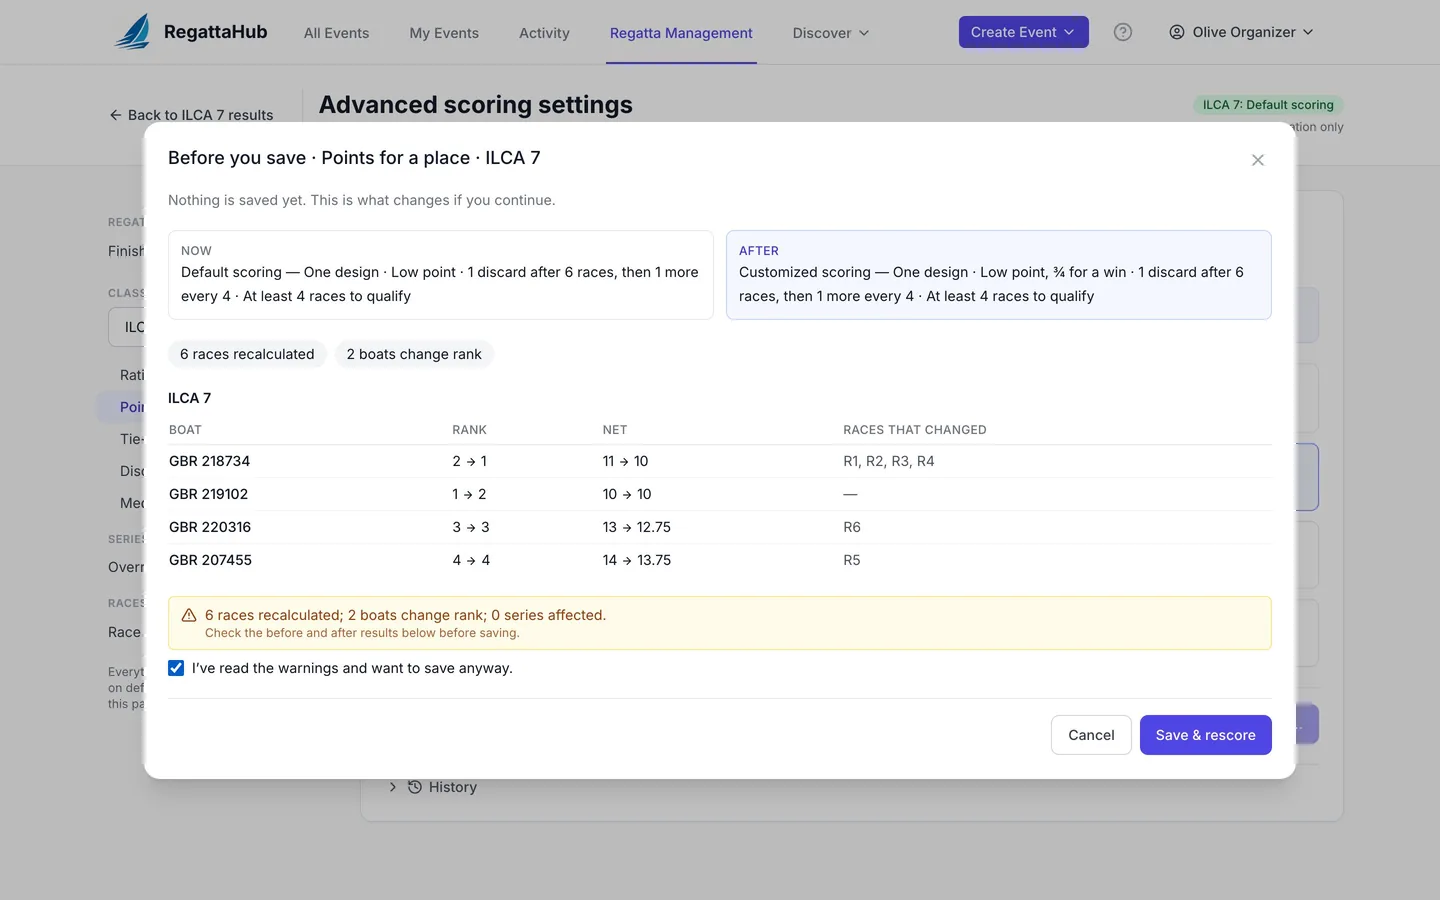This screenshot has height=900, width=1440.
Task: Click the RegattaHub sailboat logo
Action: [x=132, y=32]
